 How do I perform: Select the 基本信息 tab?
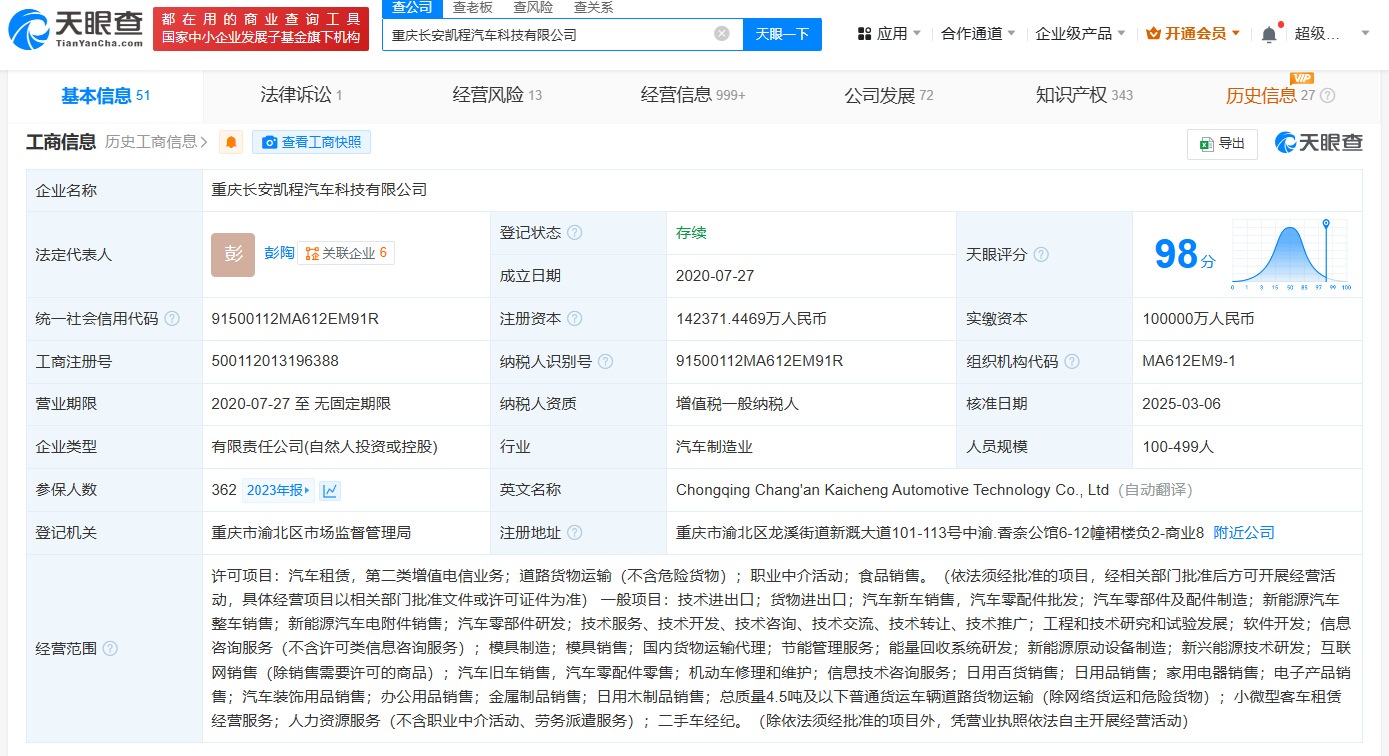coord(106,96)
